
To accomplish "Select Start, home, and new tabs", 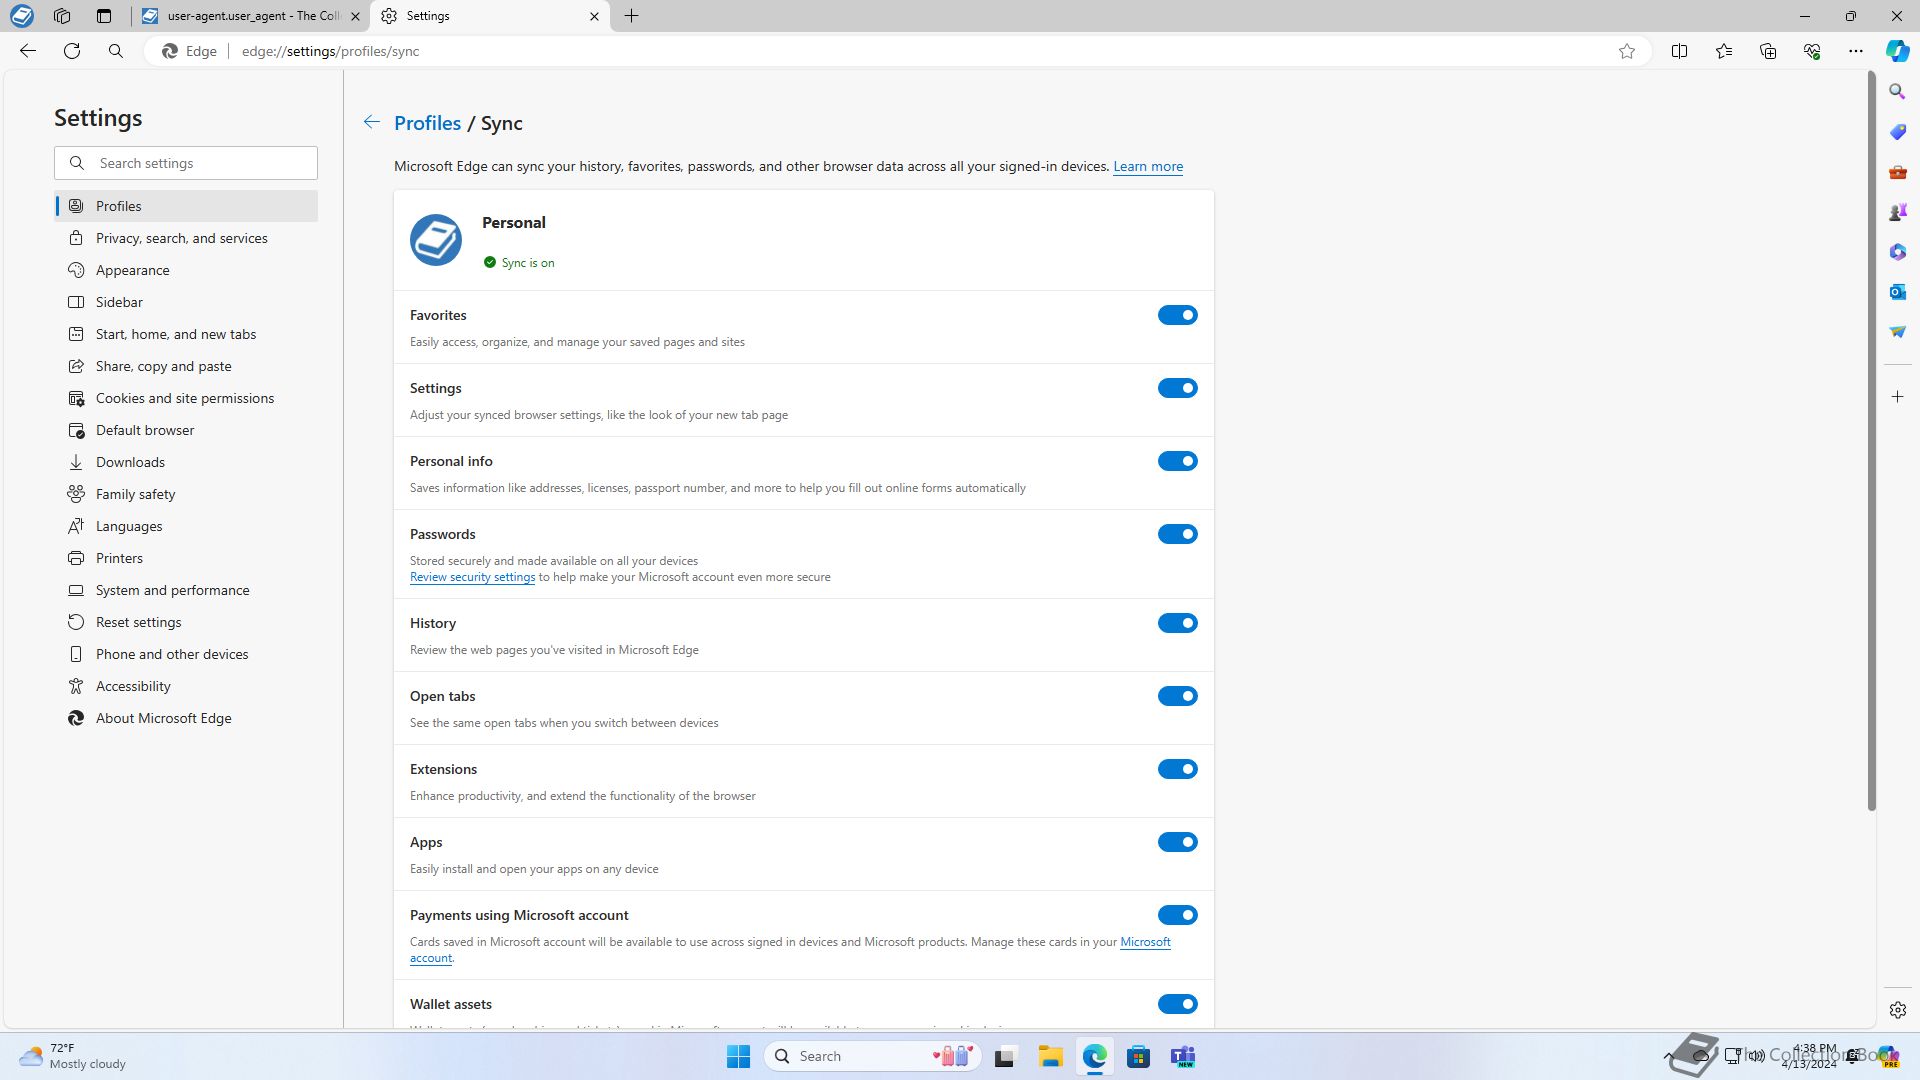I will [186, 334].
